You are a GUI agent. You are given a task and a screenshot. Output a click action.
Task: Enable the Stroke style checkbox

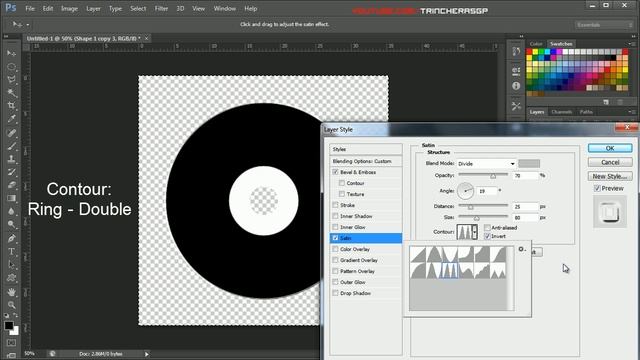tap(336, 205)
